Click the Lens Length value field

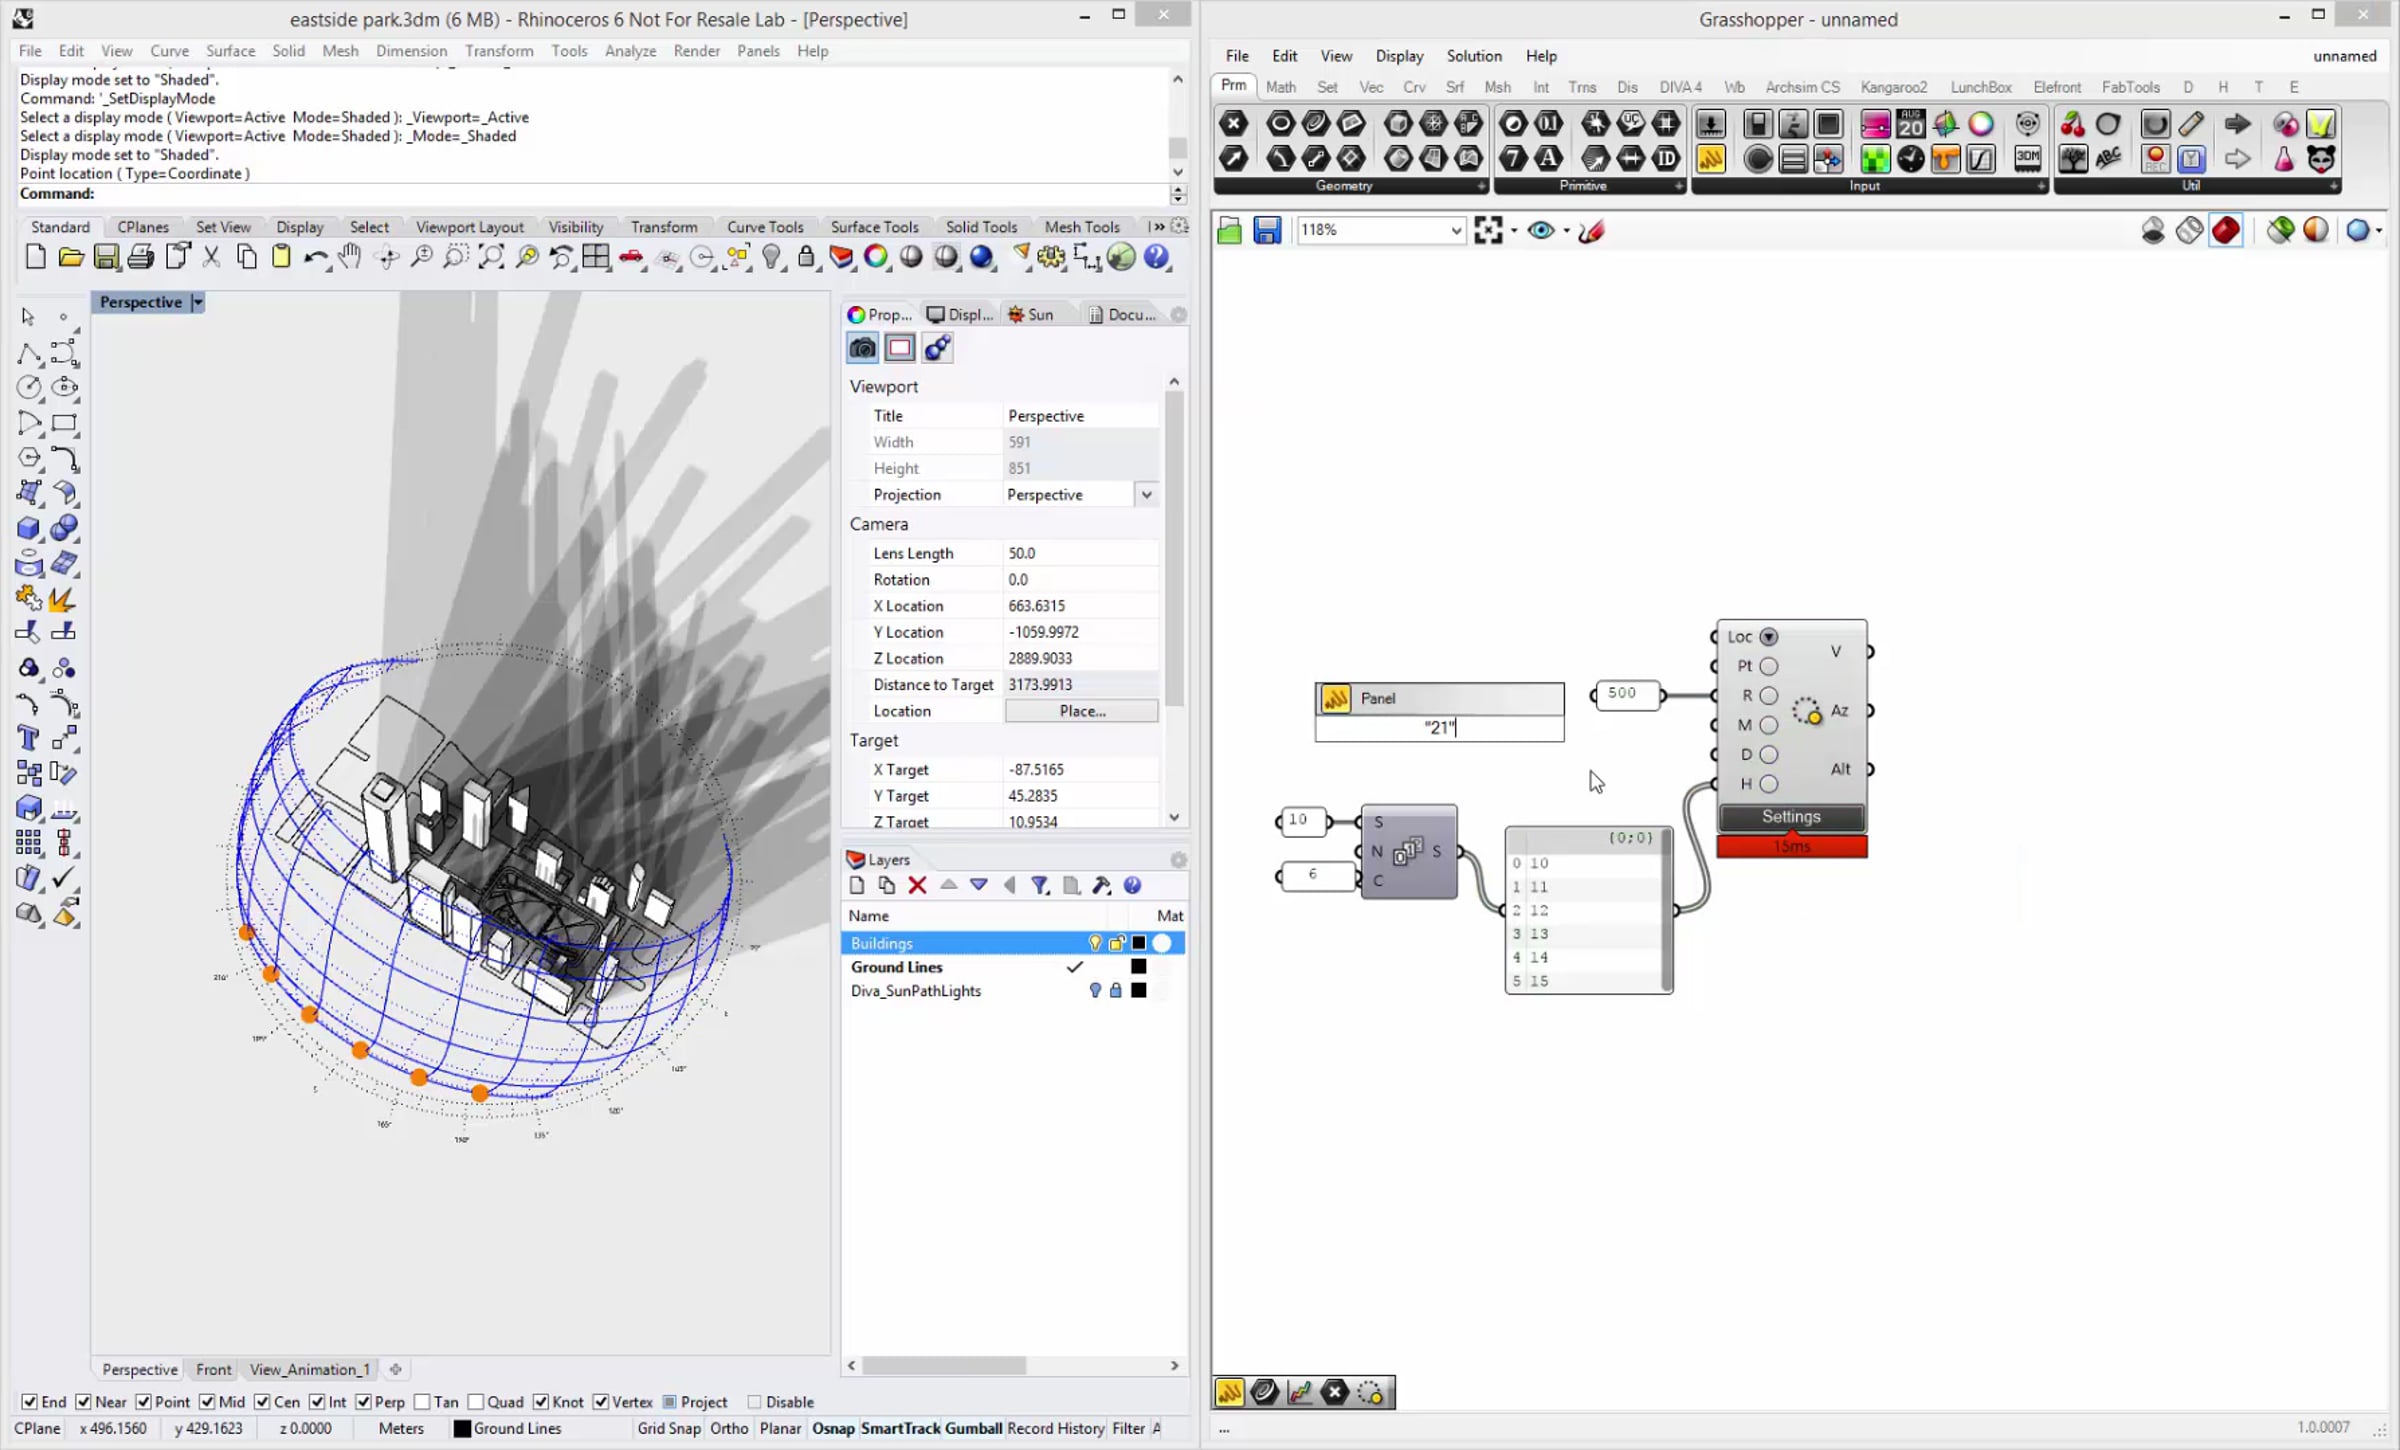[x=1080, y=553]
